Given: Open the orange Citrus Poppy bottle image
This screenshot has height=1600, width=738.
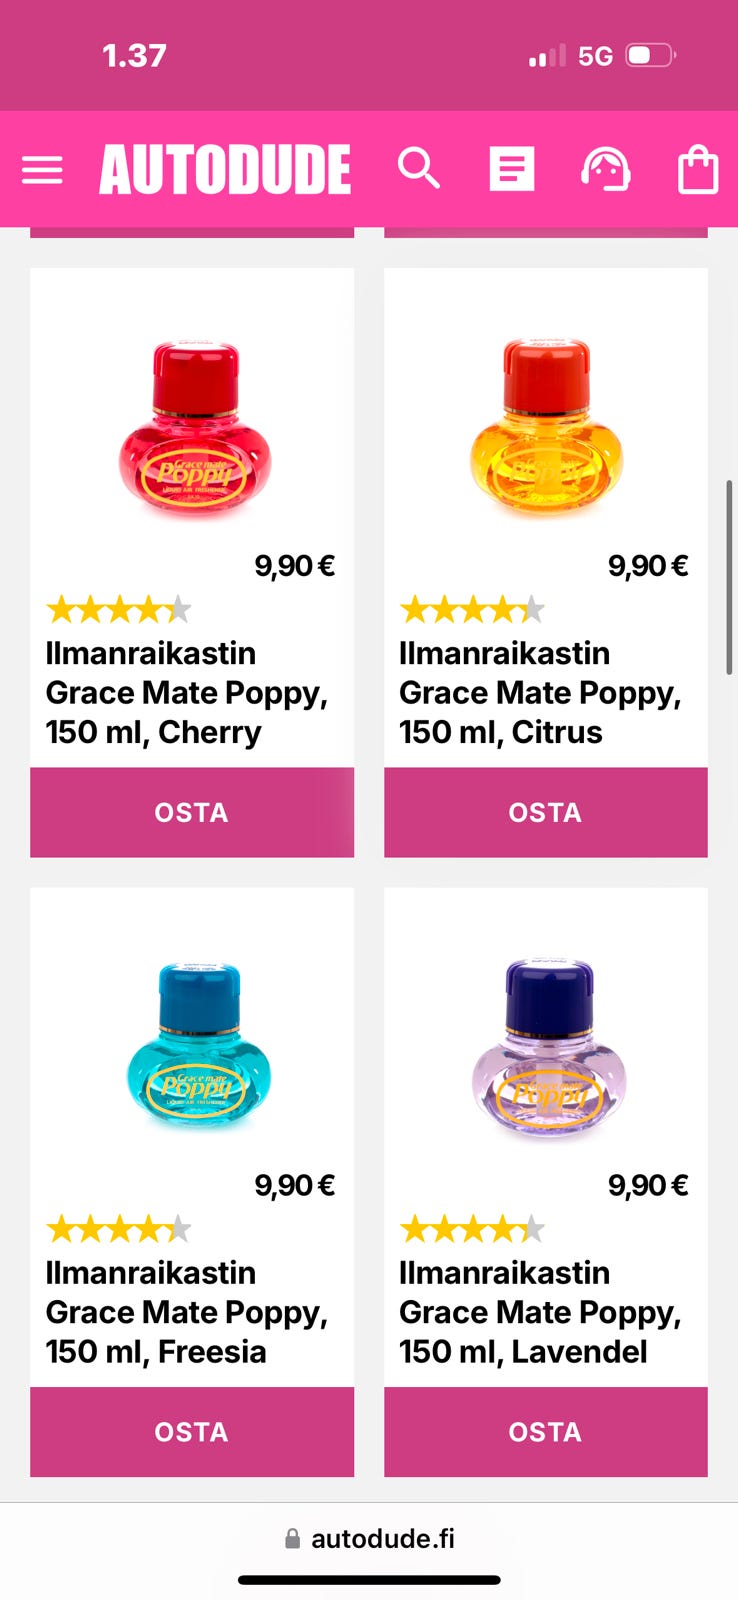Looking at the screenshot, I should click(x=546, y=430).
